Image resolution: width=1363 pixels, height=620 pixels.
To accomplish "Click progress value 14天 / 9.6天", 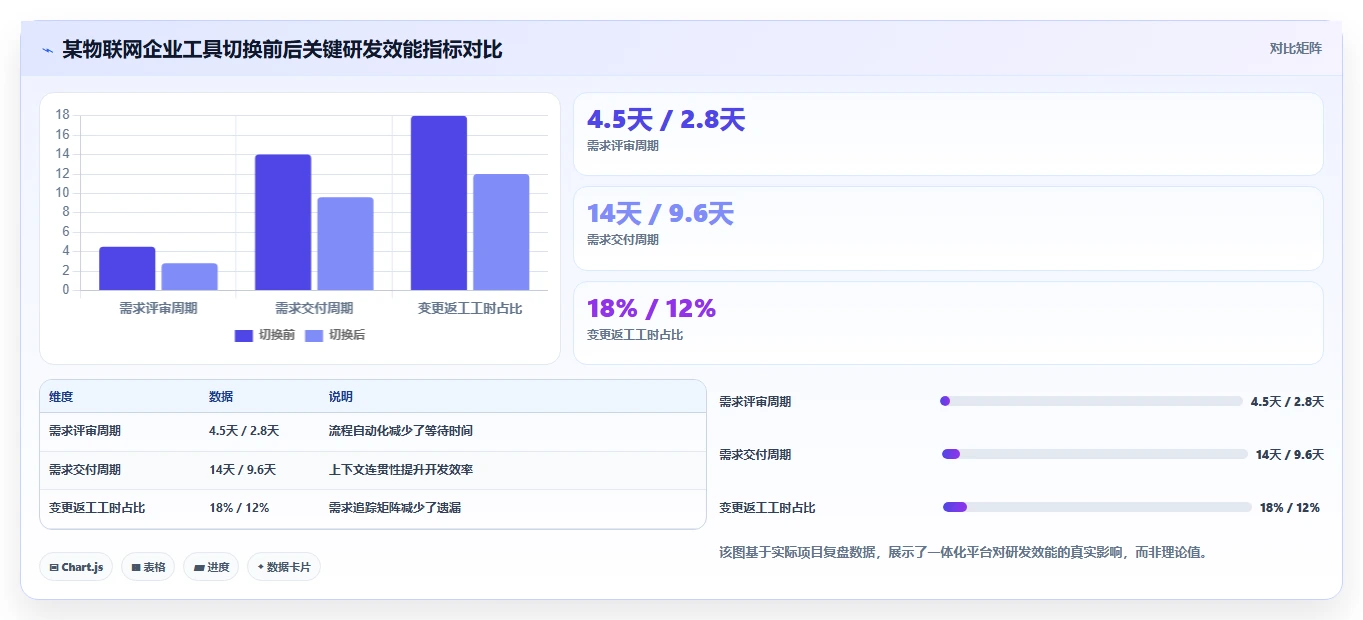I will [1290, 455].
